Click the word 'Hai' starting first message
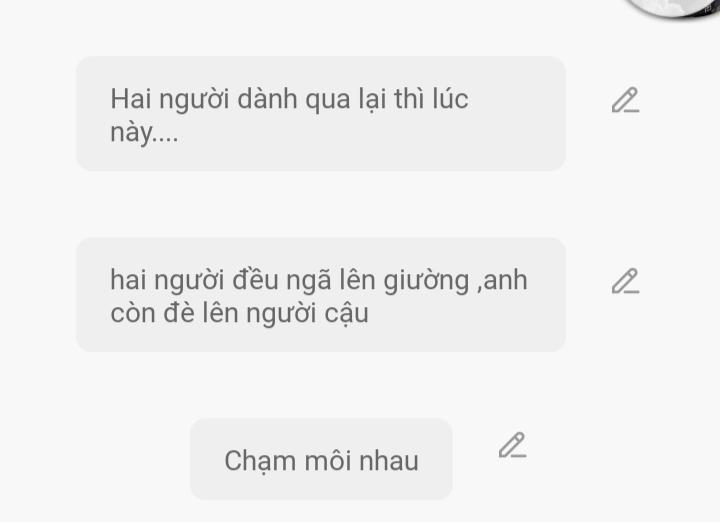This screenshot has width=720, height=522. pyautogui.click(x=131, y=99)
